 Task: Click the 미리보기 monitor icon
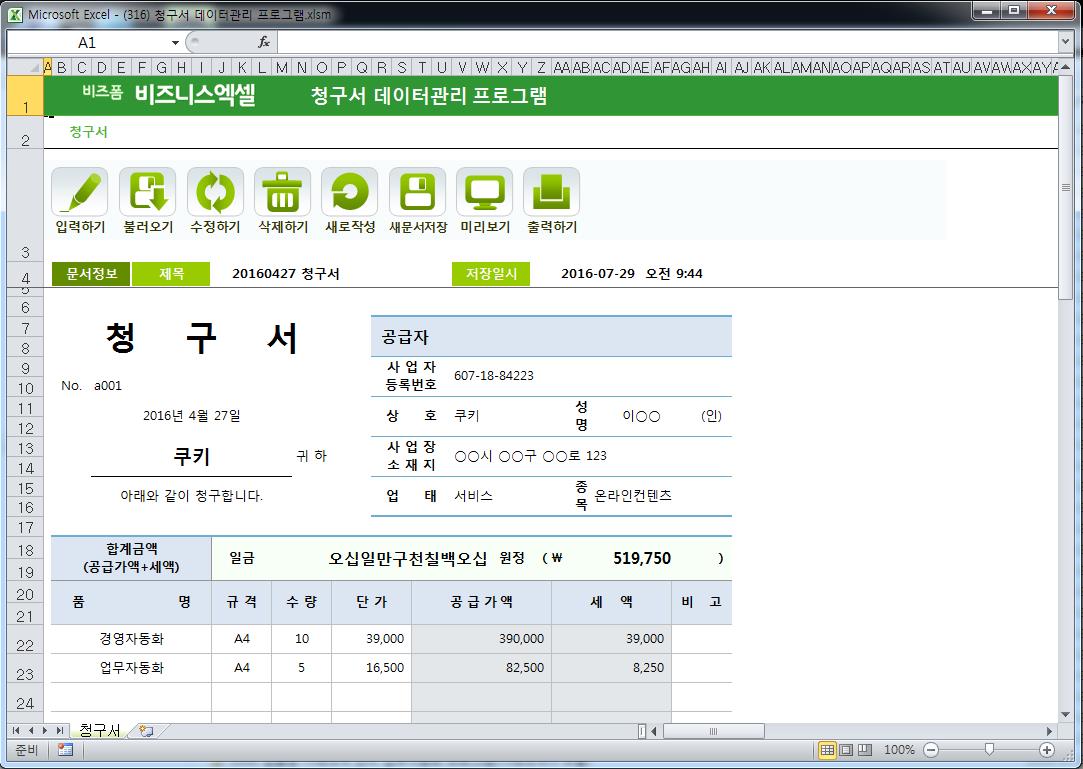click(484, 192)
